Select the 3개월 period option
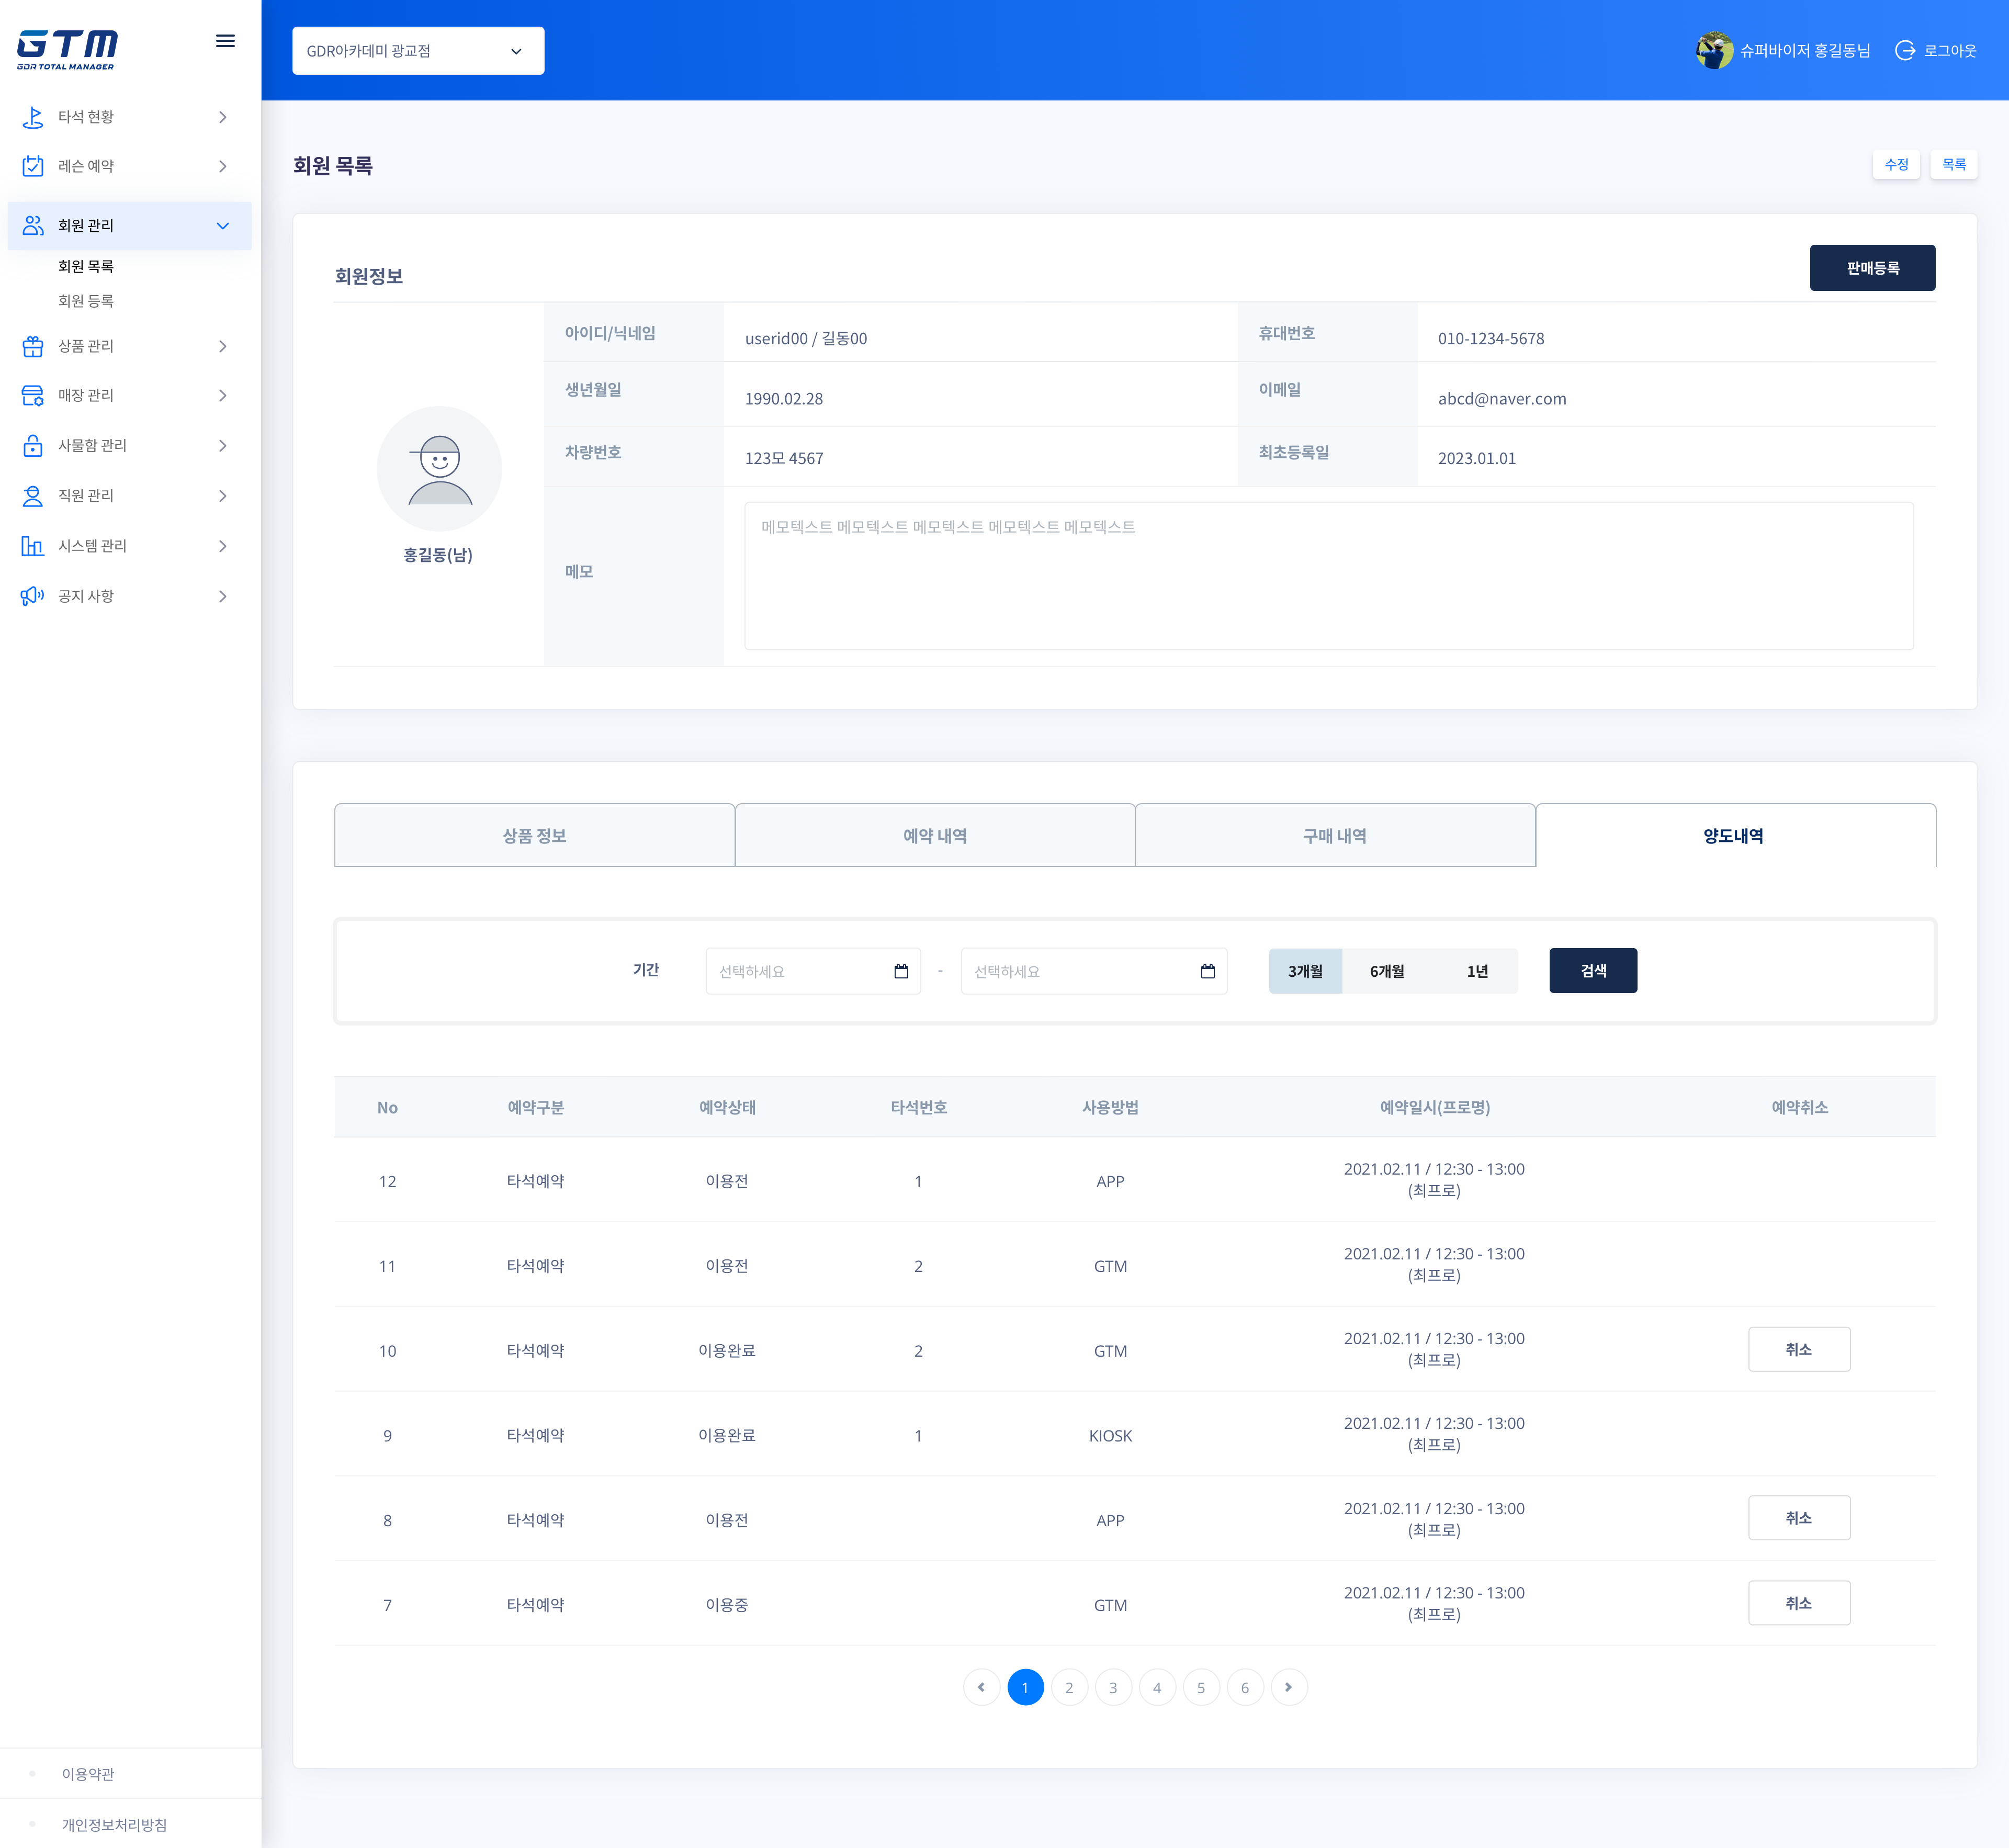 [x=1304, y=971]
